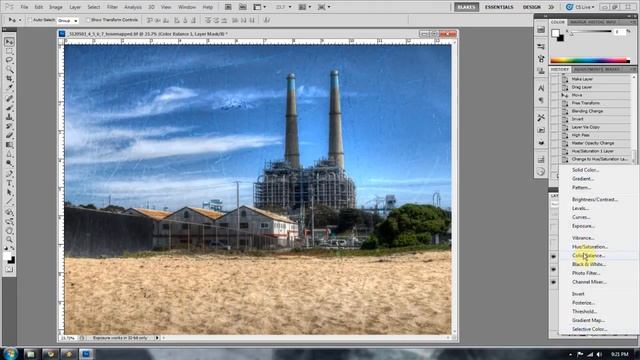
Task: Open the Layer menu
Action: tap(75, 7)
